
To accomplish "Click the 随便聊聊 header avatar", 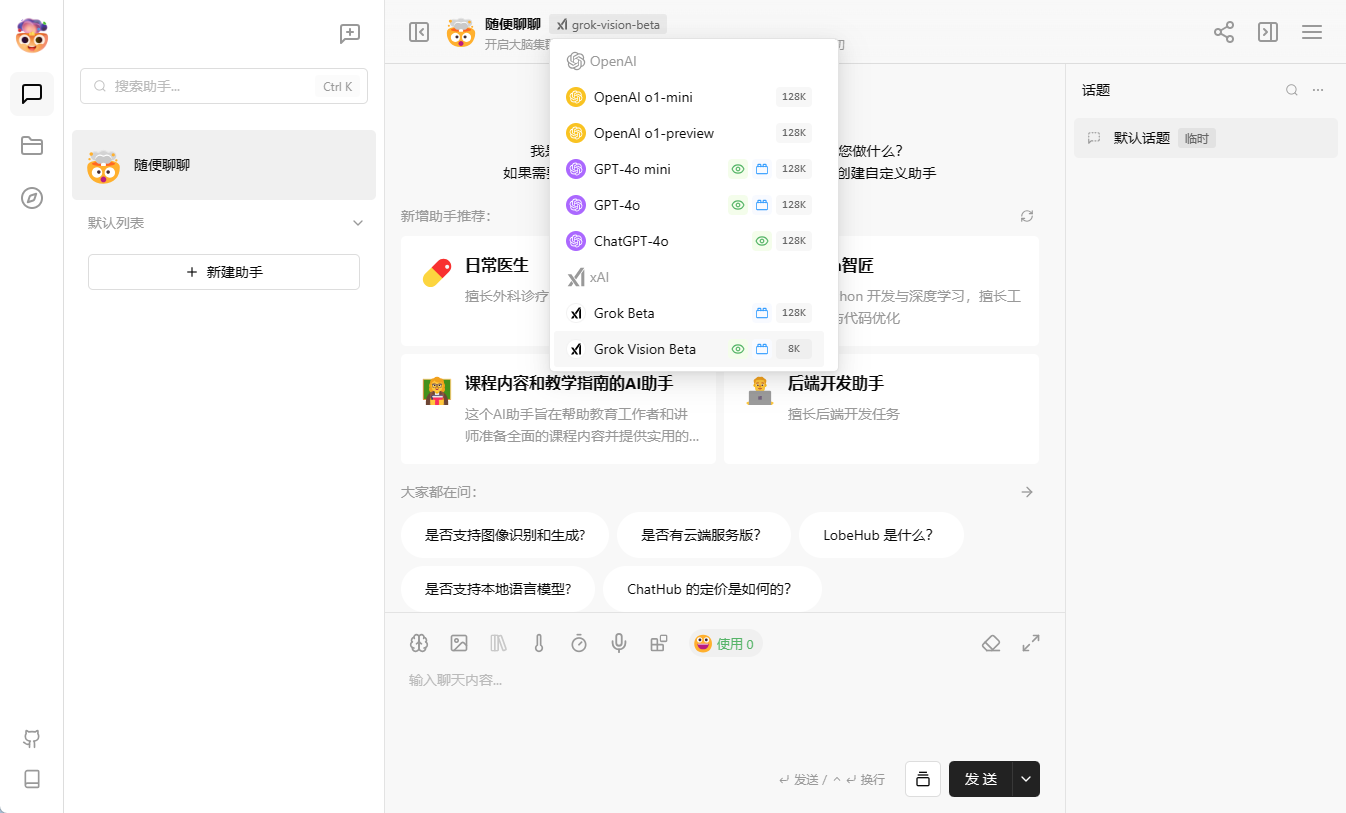I will [x=461, y=33].
